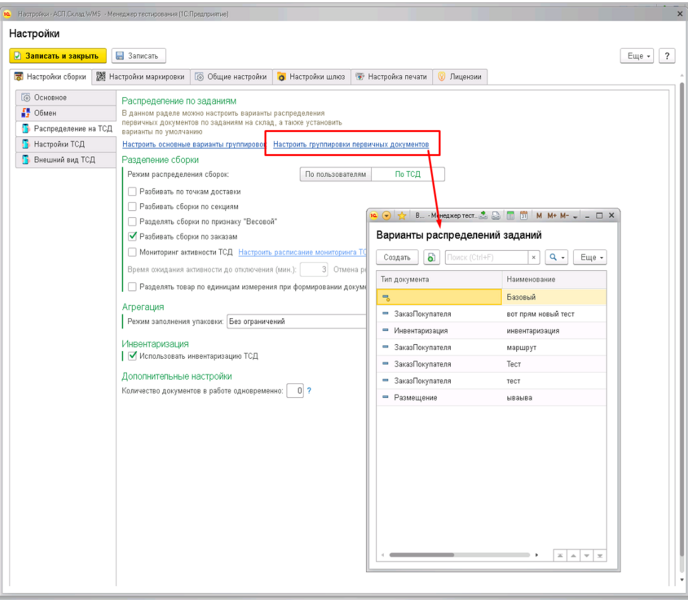Click the blue ? hint beside the documents count
The width and height of the screenshot is (688, 600).
(309, 391)
